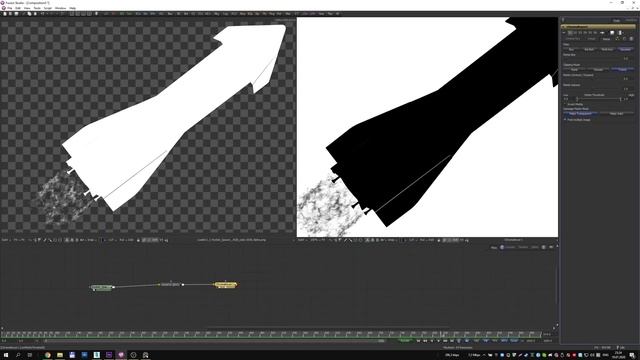Open the Windows Start menu

(6, 355)
